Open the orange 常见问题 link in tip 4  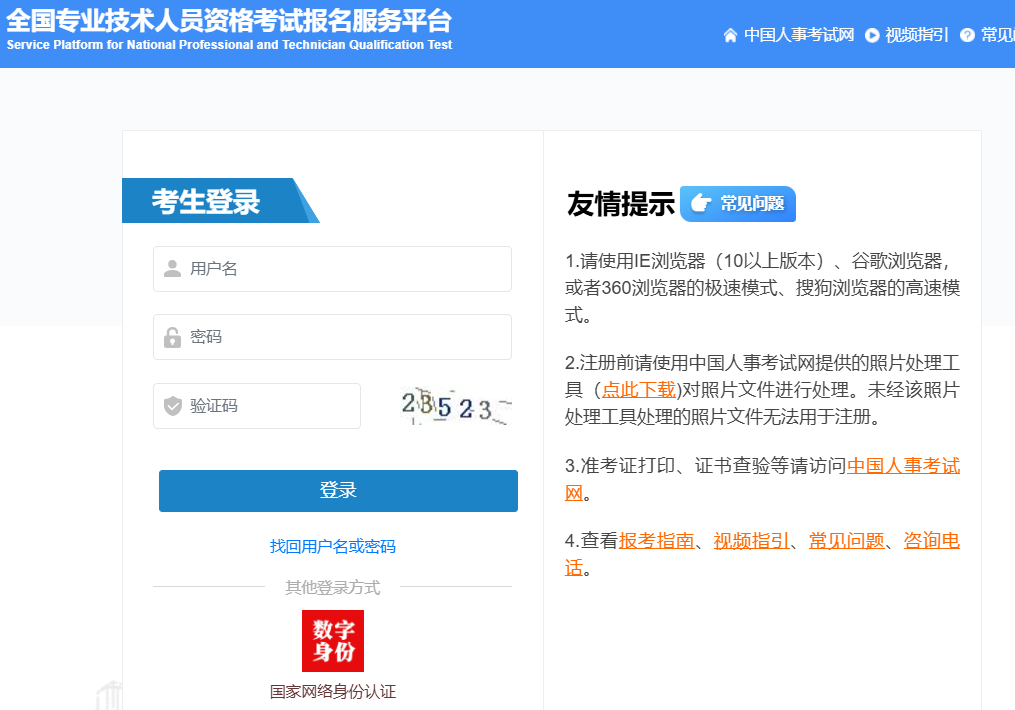pyautogui.click(x=846, y=540)
